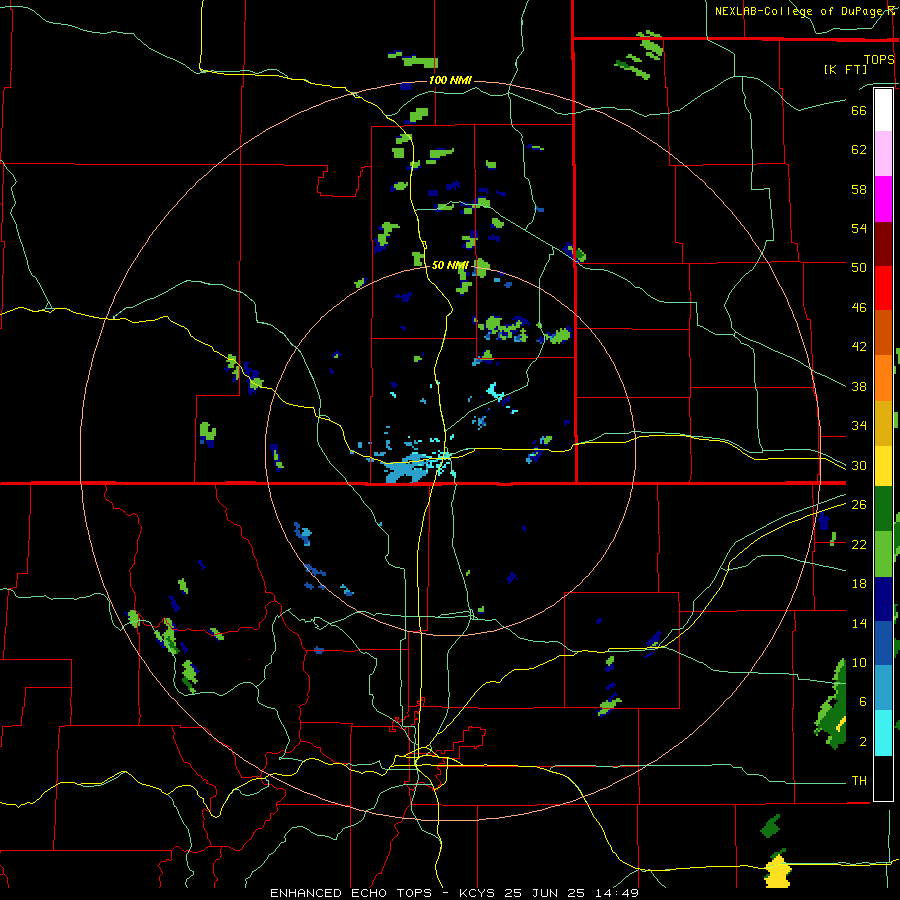Pick the medium blue legend swatch
This screenshot has width=900, height=900.
[x=883, y=643]
